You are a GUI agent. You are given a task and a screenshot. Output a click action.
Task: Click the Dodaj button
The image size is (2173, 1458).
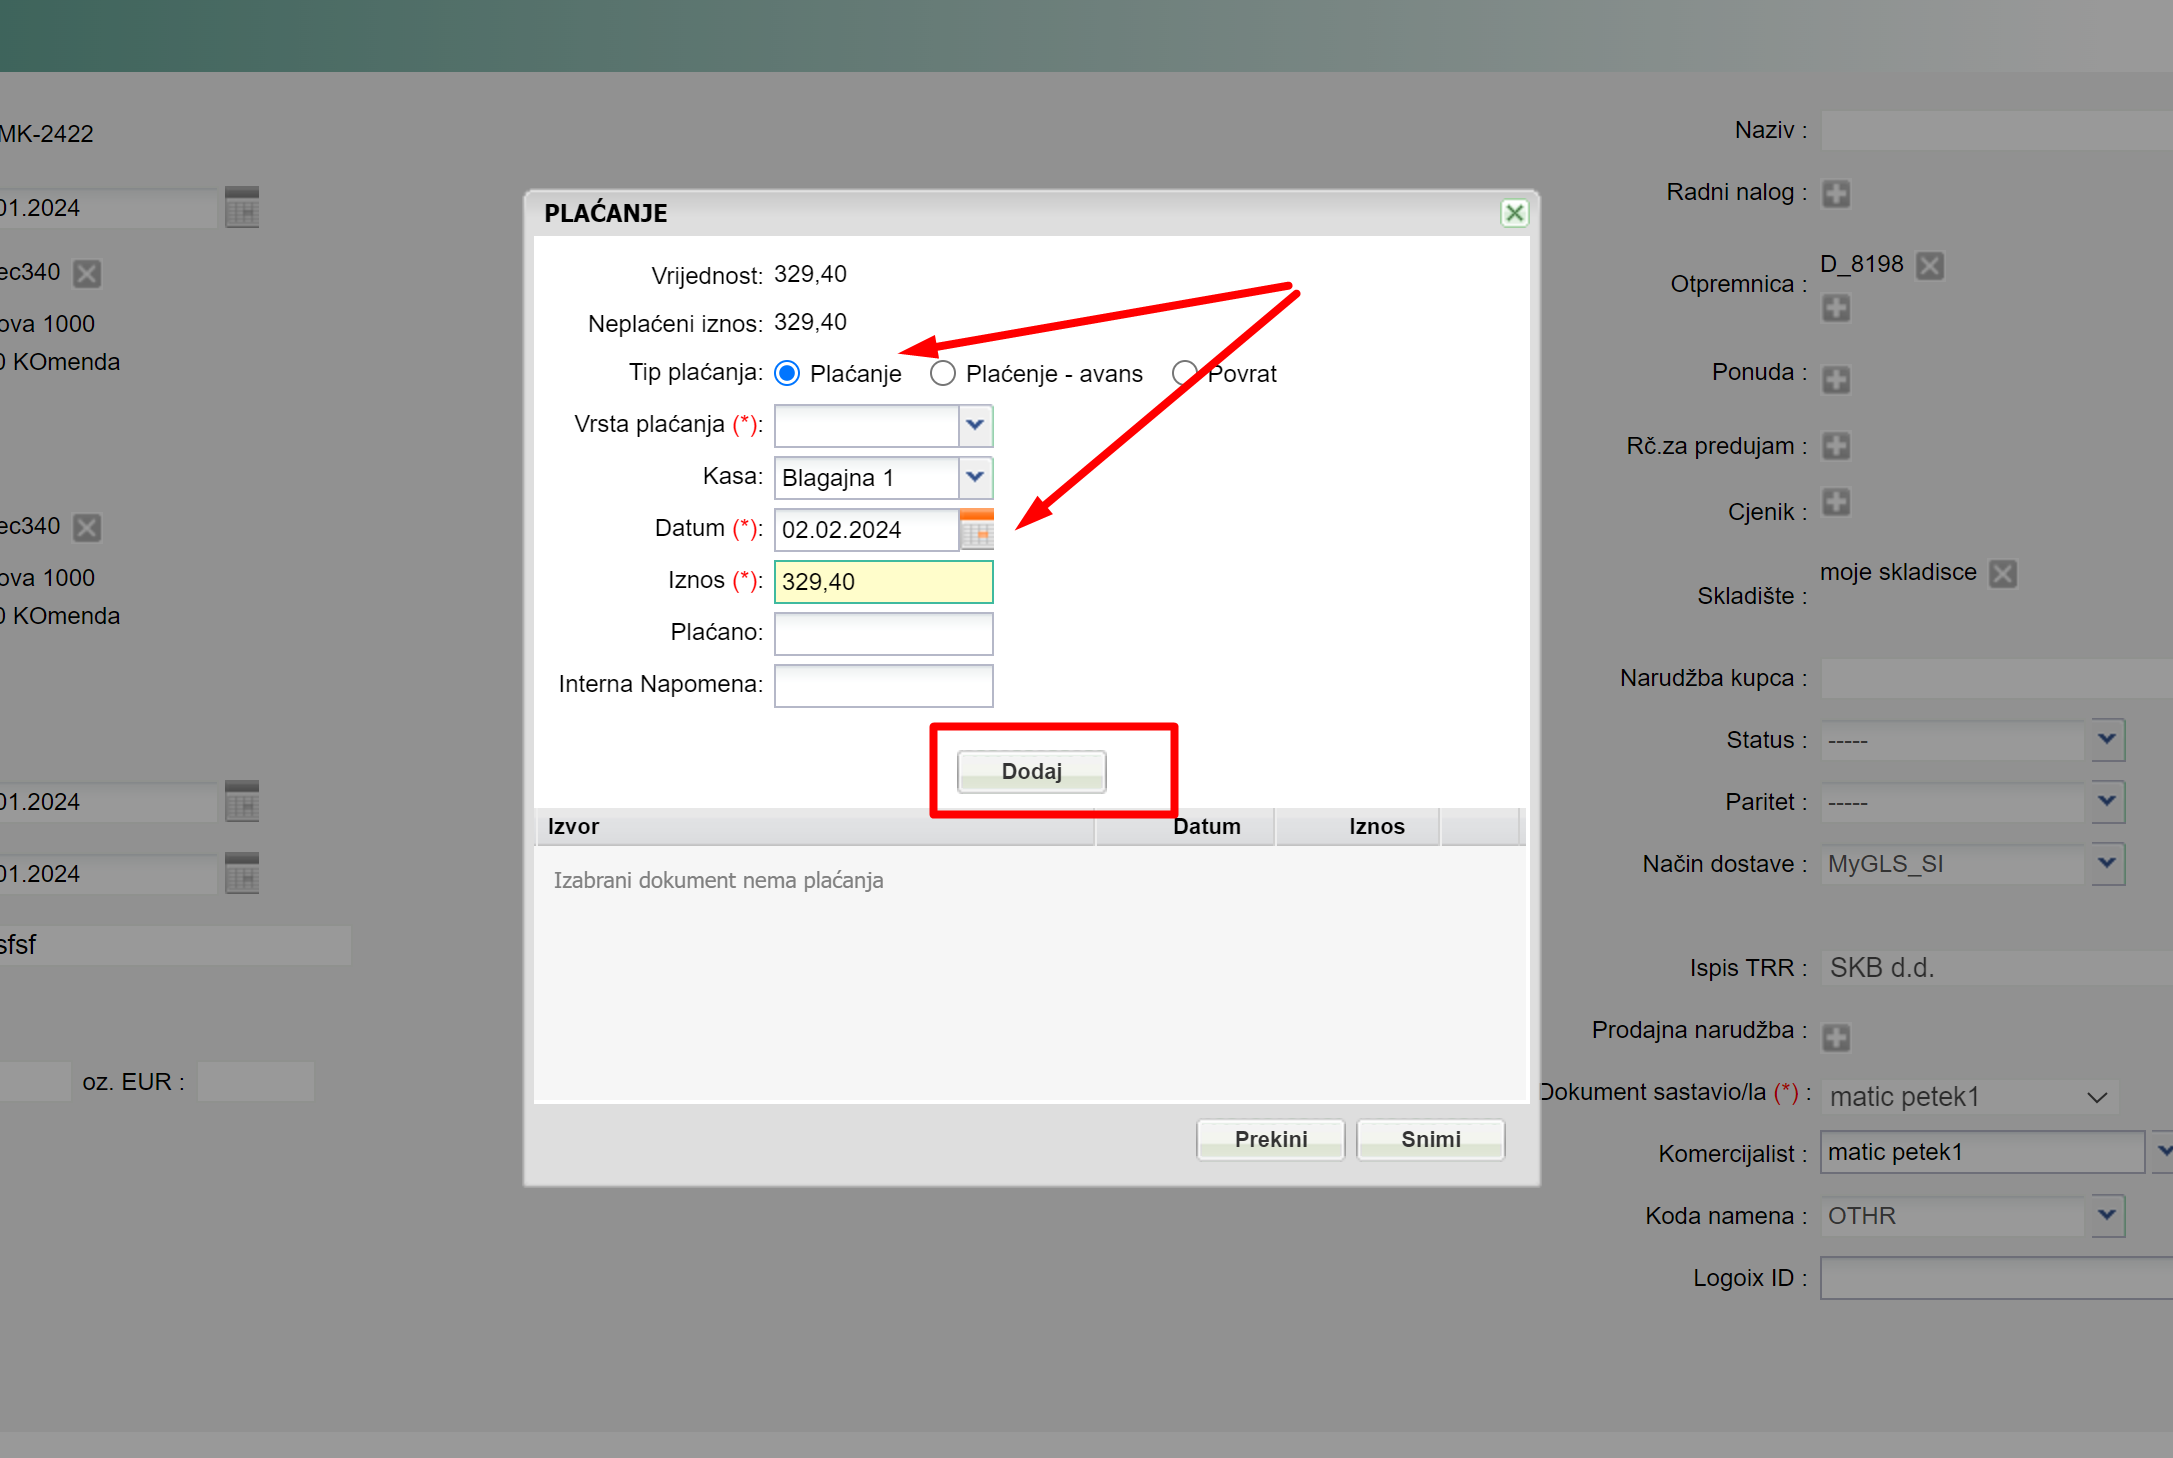click(1031, 771)
